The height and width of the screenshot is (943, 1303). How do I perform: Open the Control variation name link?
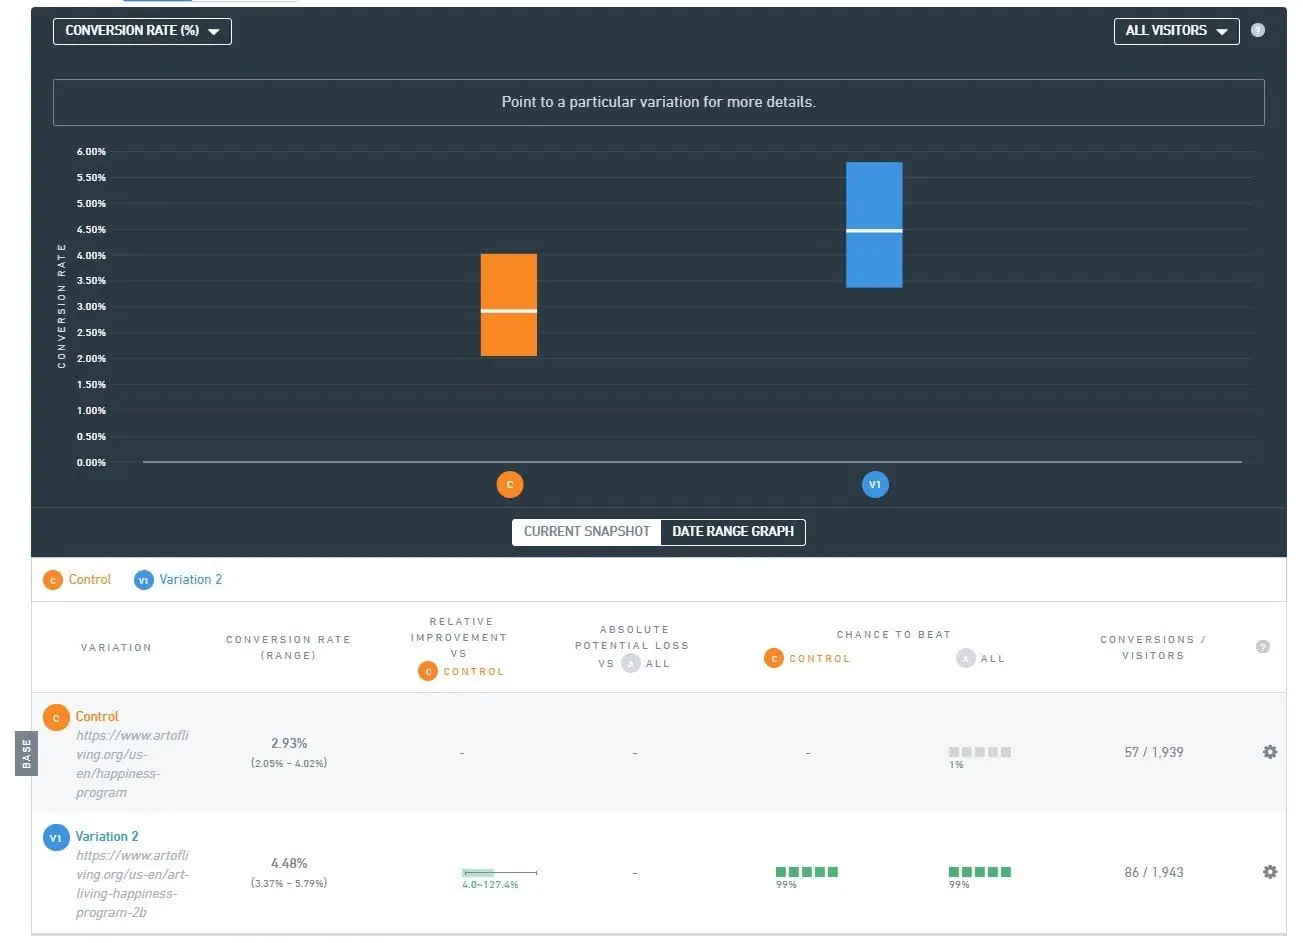click(97, 717)
